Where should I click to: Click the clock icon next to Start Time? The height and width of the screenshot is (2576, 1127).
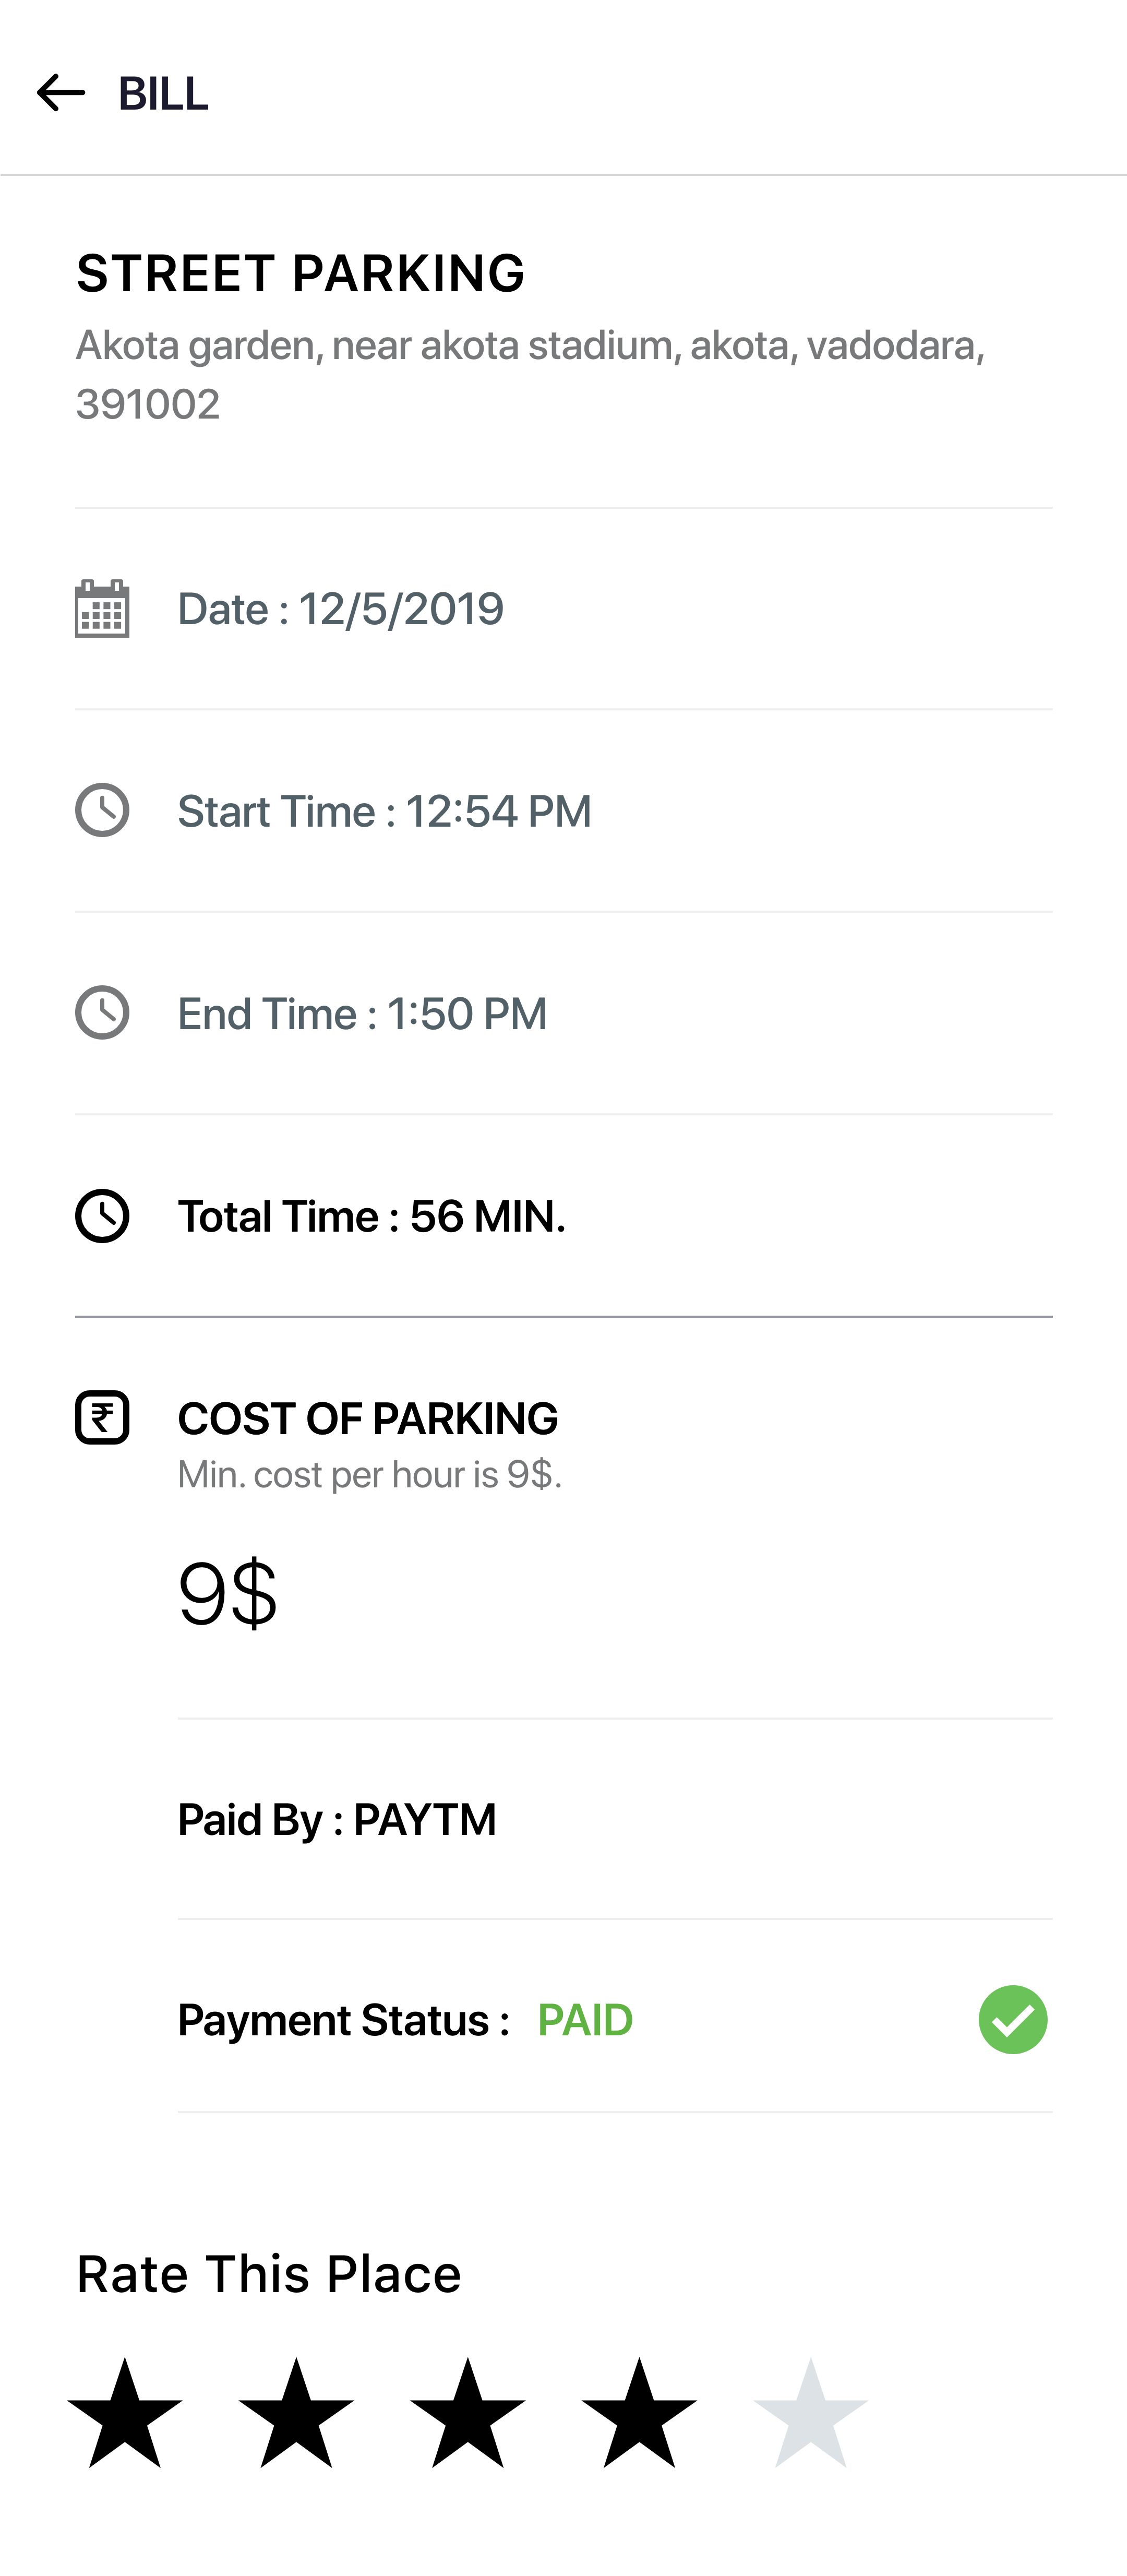(102, 810)
